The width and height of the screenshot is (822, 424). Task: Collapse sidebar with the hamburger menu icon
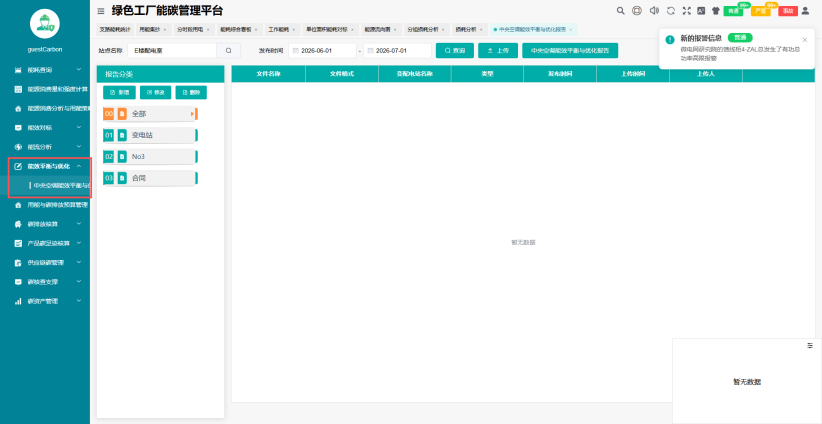pyautogui.click(x=101, y=11)
